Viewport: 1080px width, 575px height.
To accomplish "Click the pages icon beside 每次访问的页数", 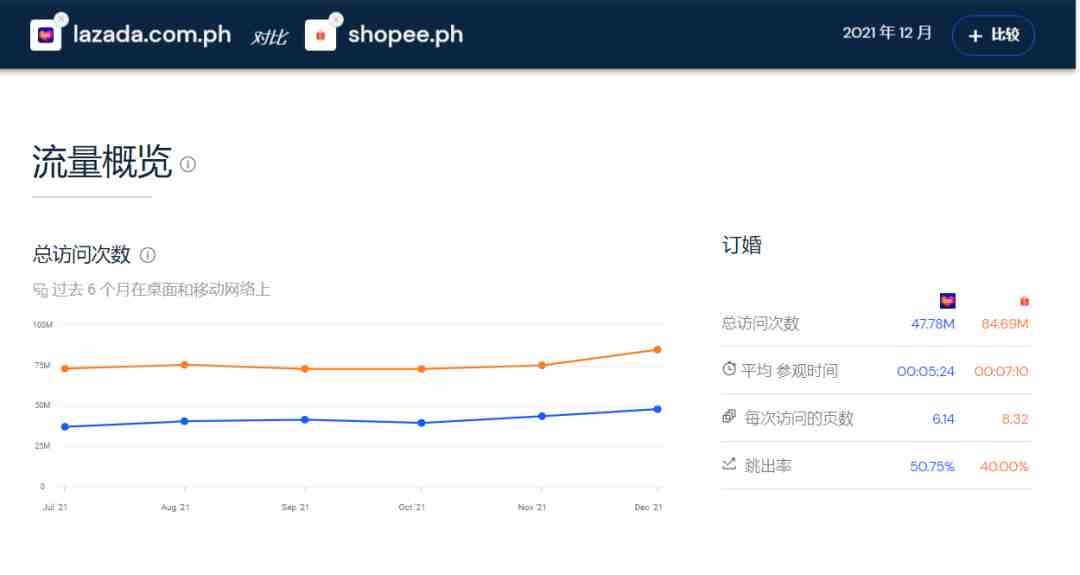I will [729, 417].
